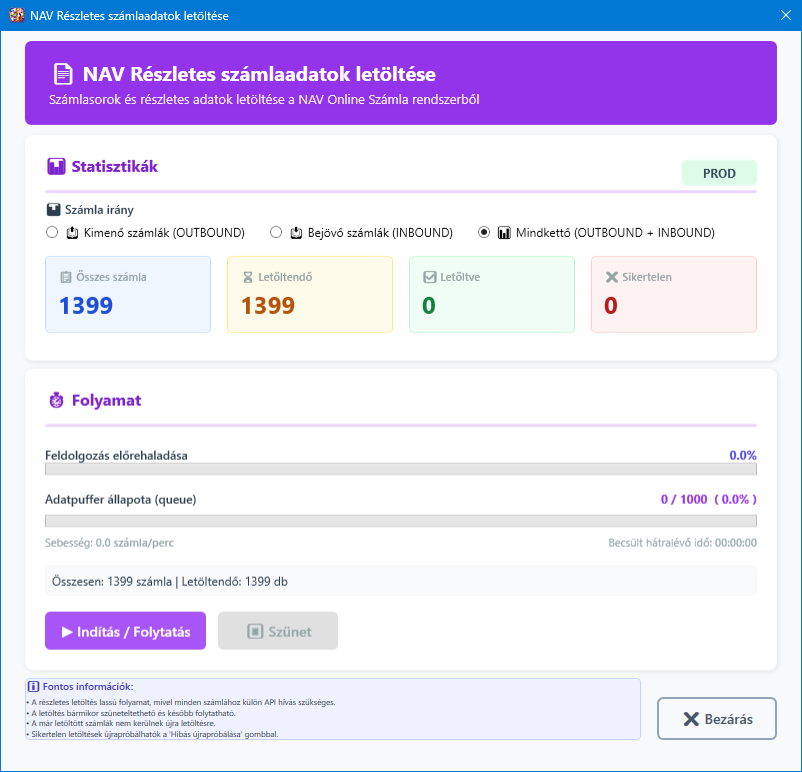
Task: Click the info icon beside Fontos információk
Action: pos(38,686)
